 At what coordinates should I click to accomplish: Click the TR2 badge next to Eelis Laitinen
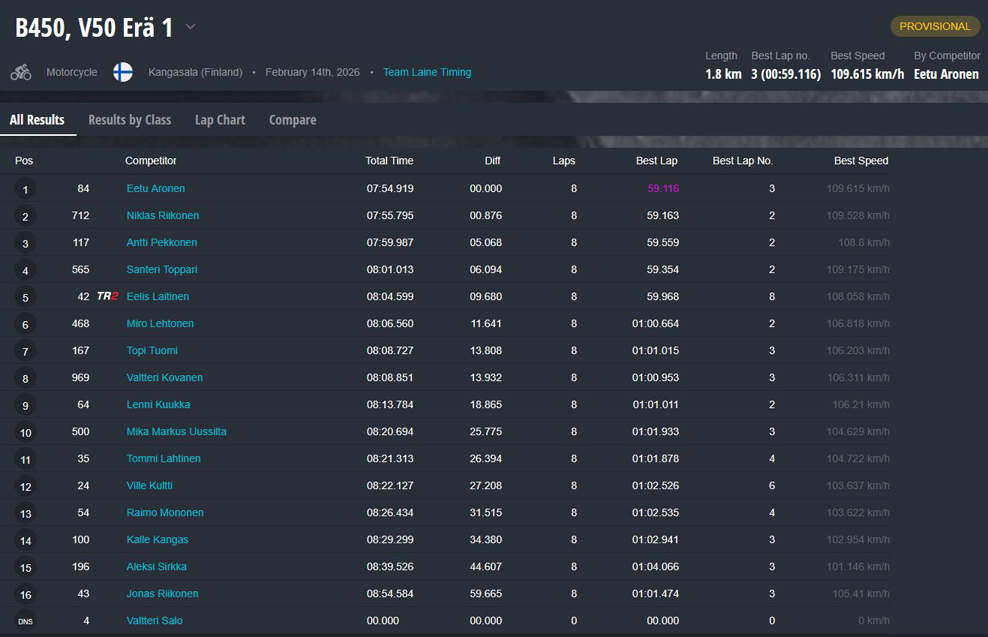click(107, 297)
